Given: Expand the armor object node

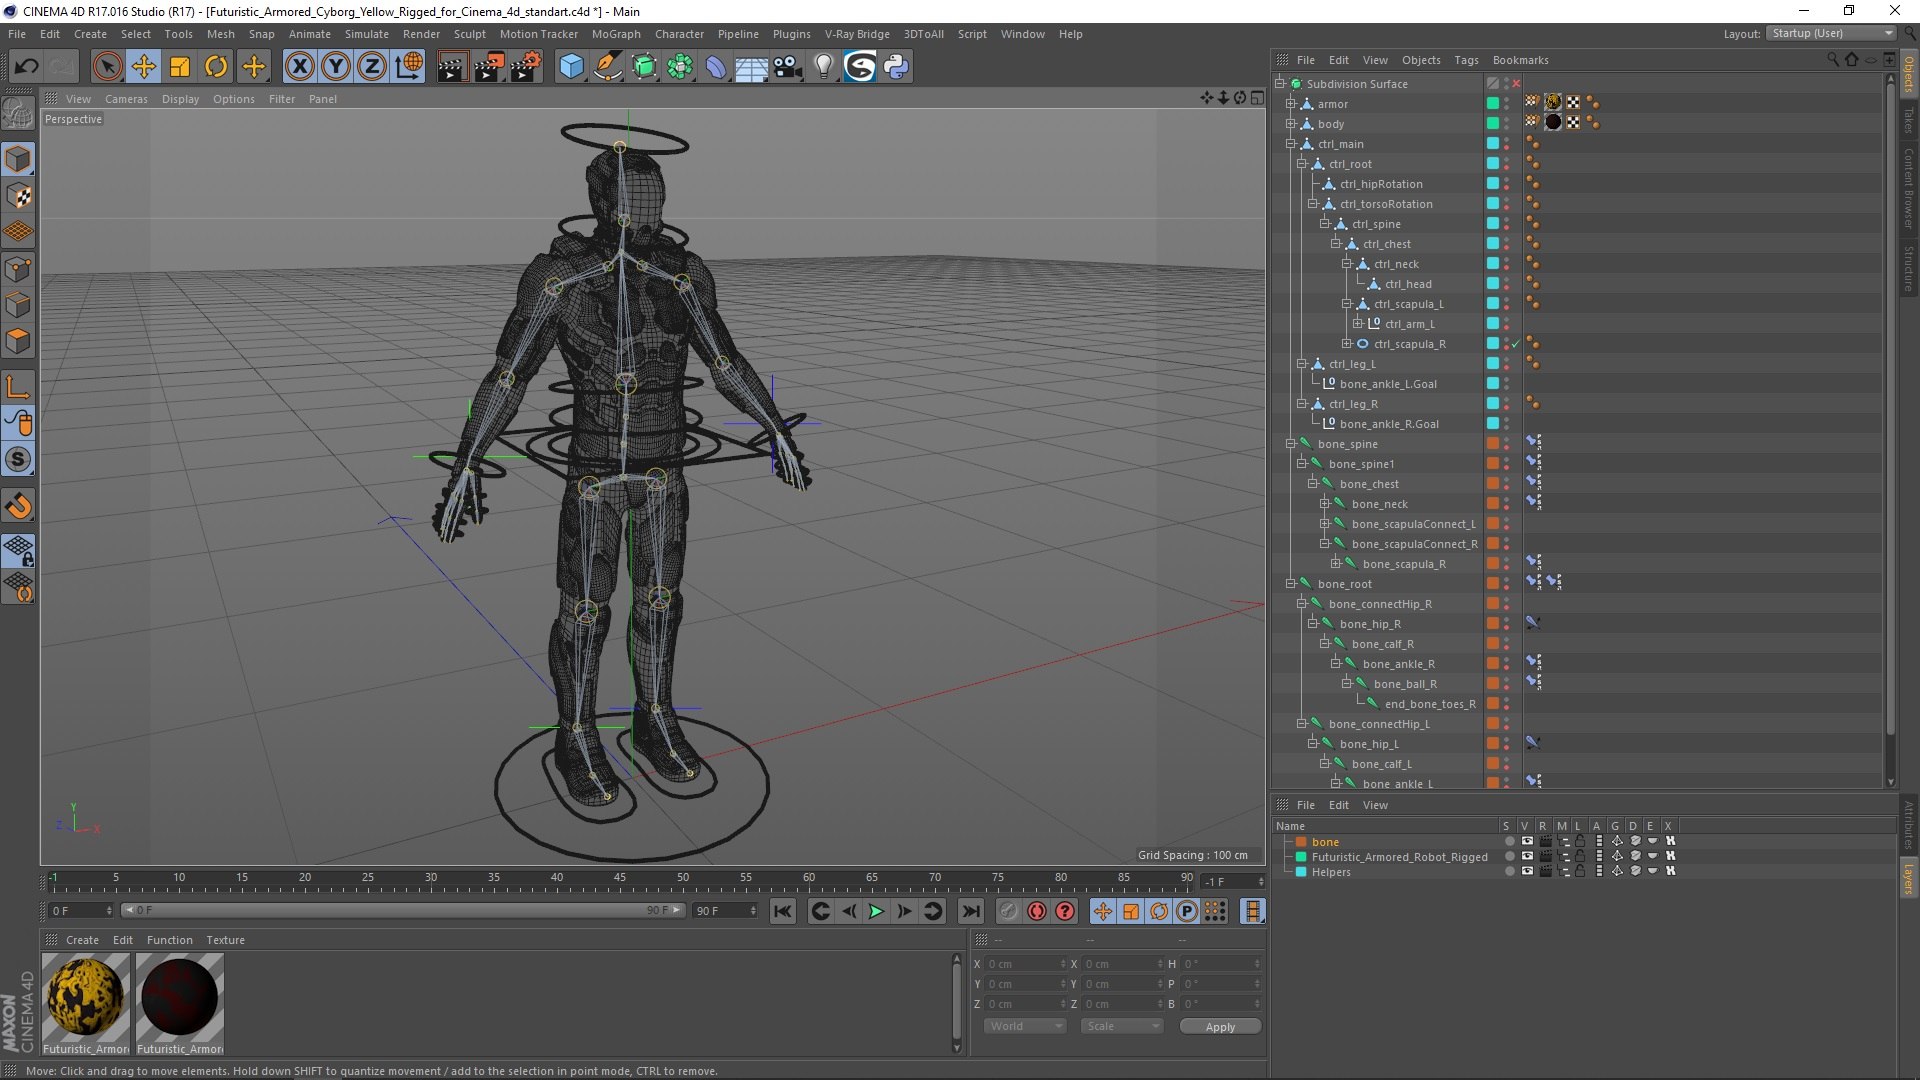Looking at the screenshot, I should [1291, 104].
